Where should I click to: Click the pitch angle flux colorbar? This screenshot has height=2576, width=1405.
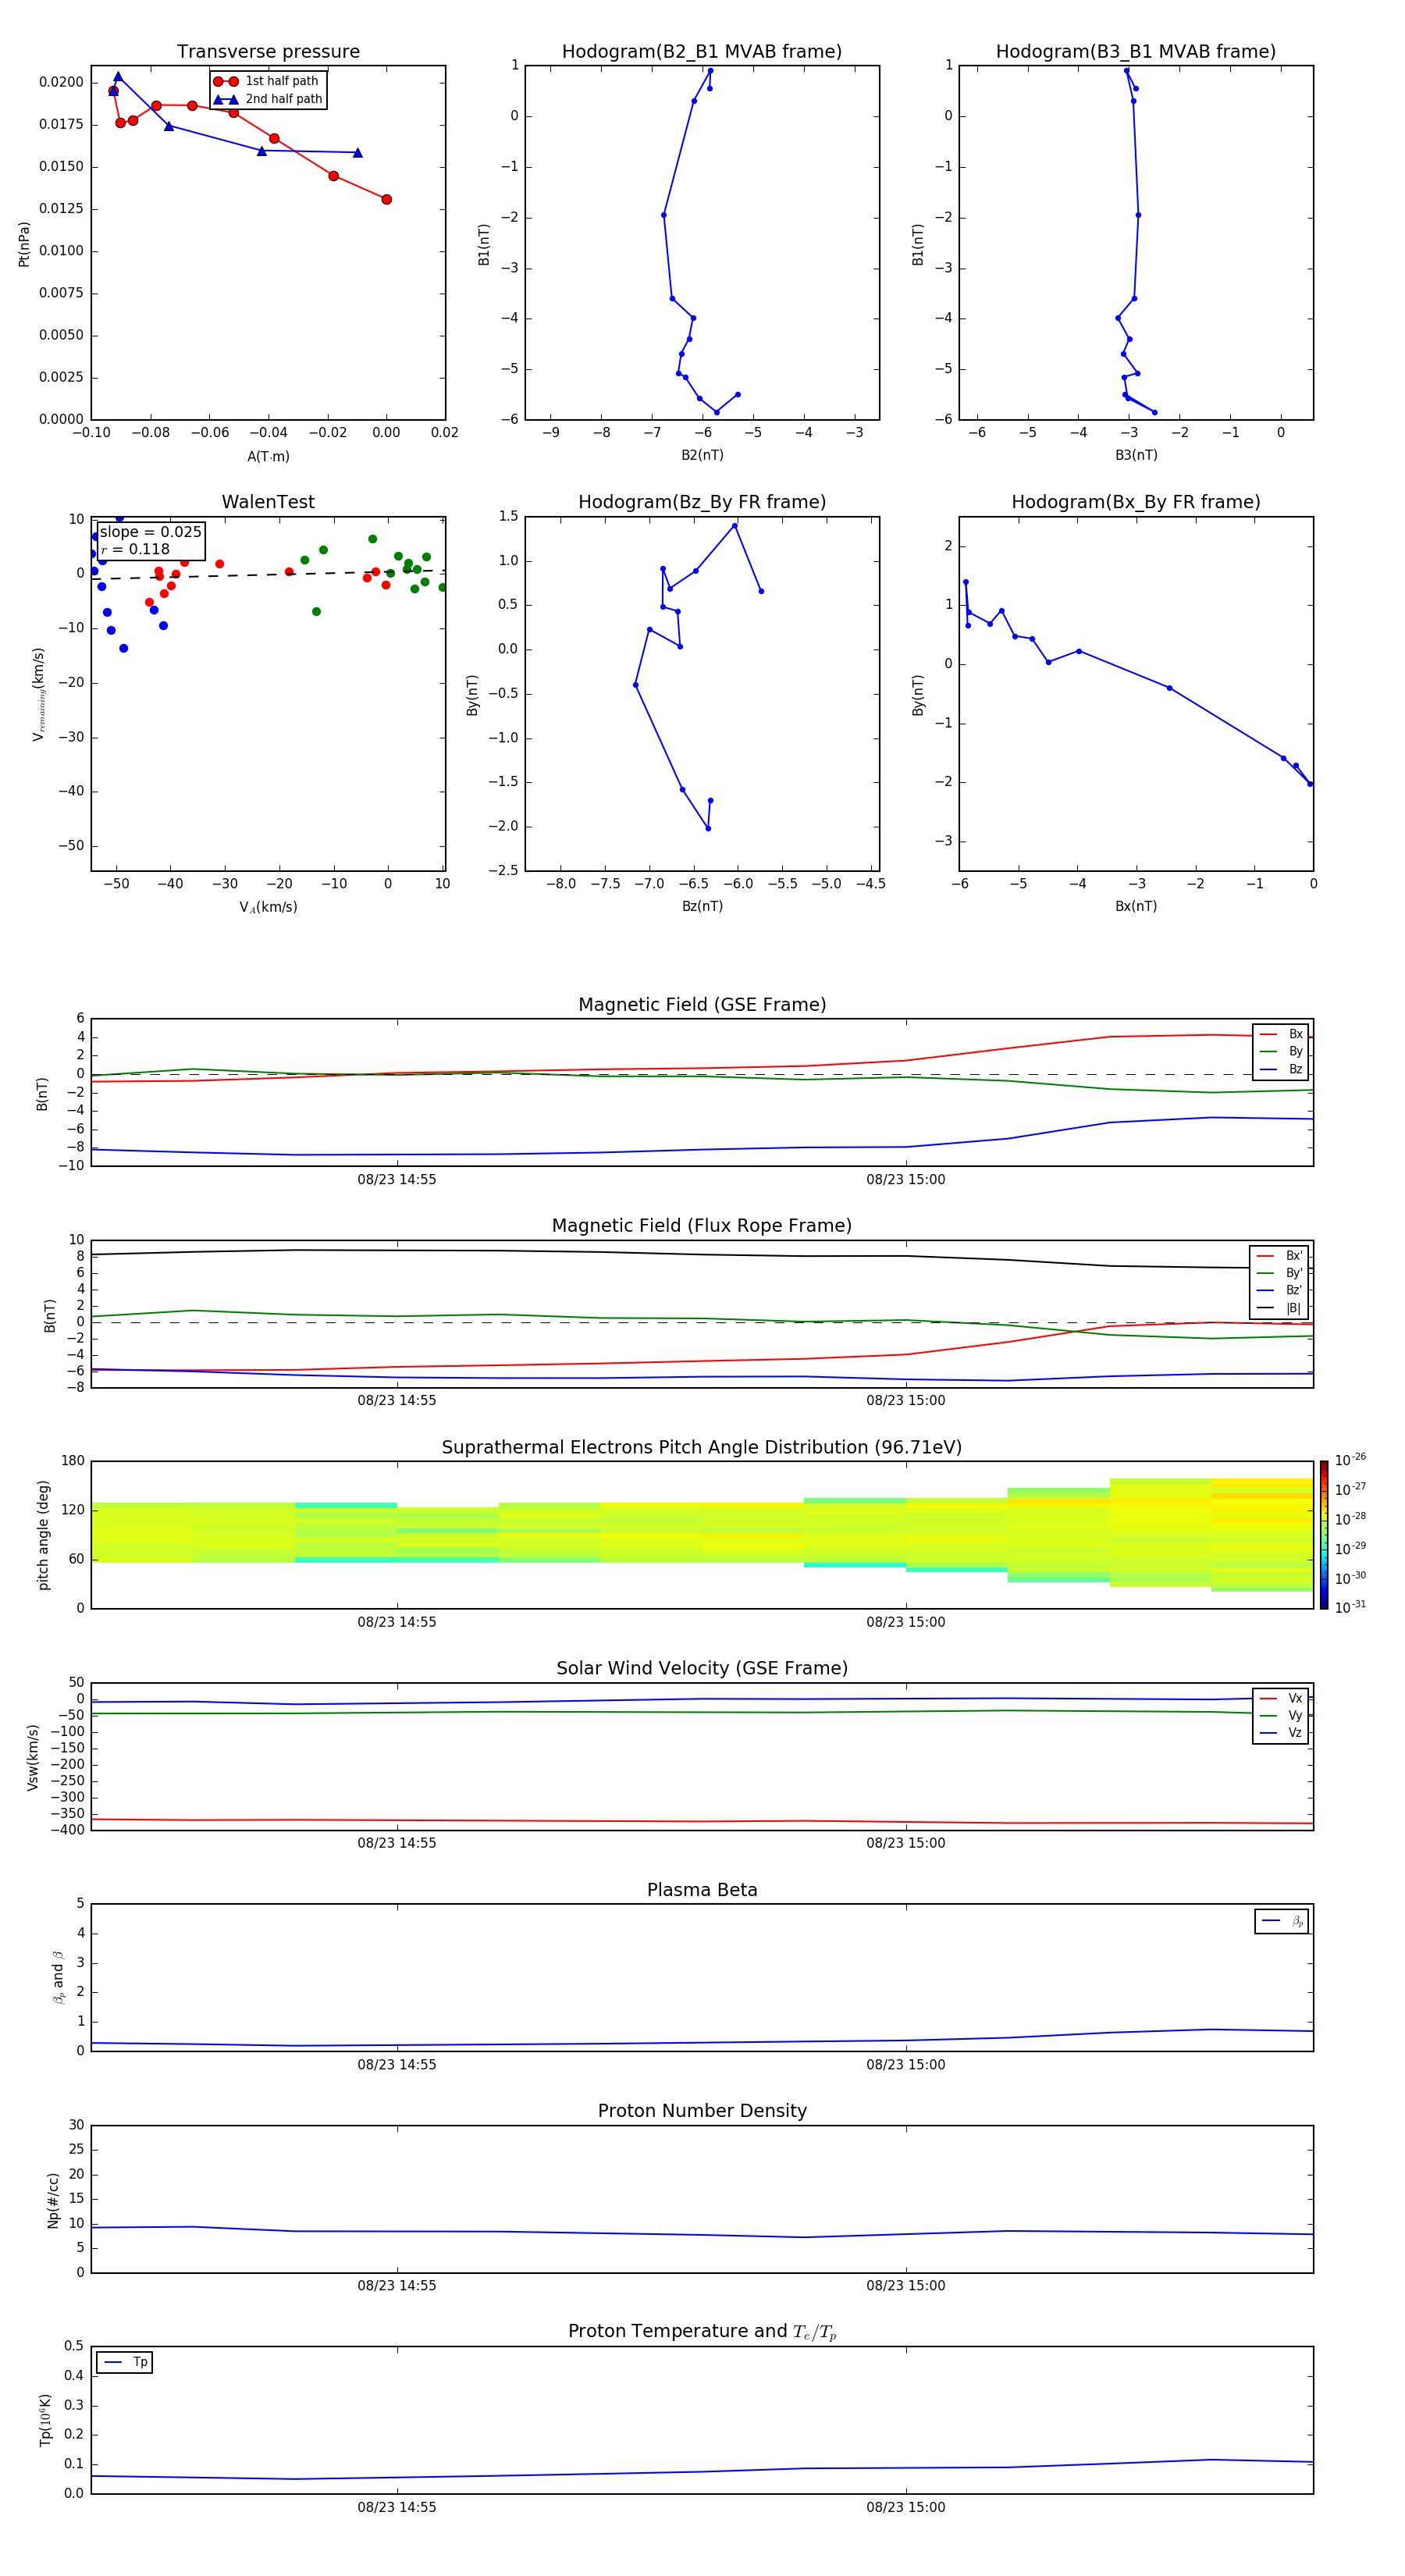pyautogui.click(x=1324, y=1535)
